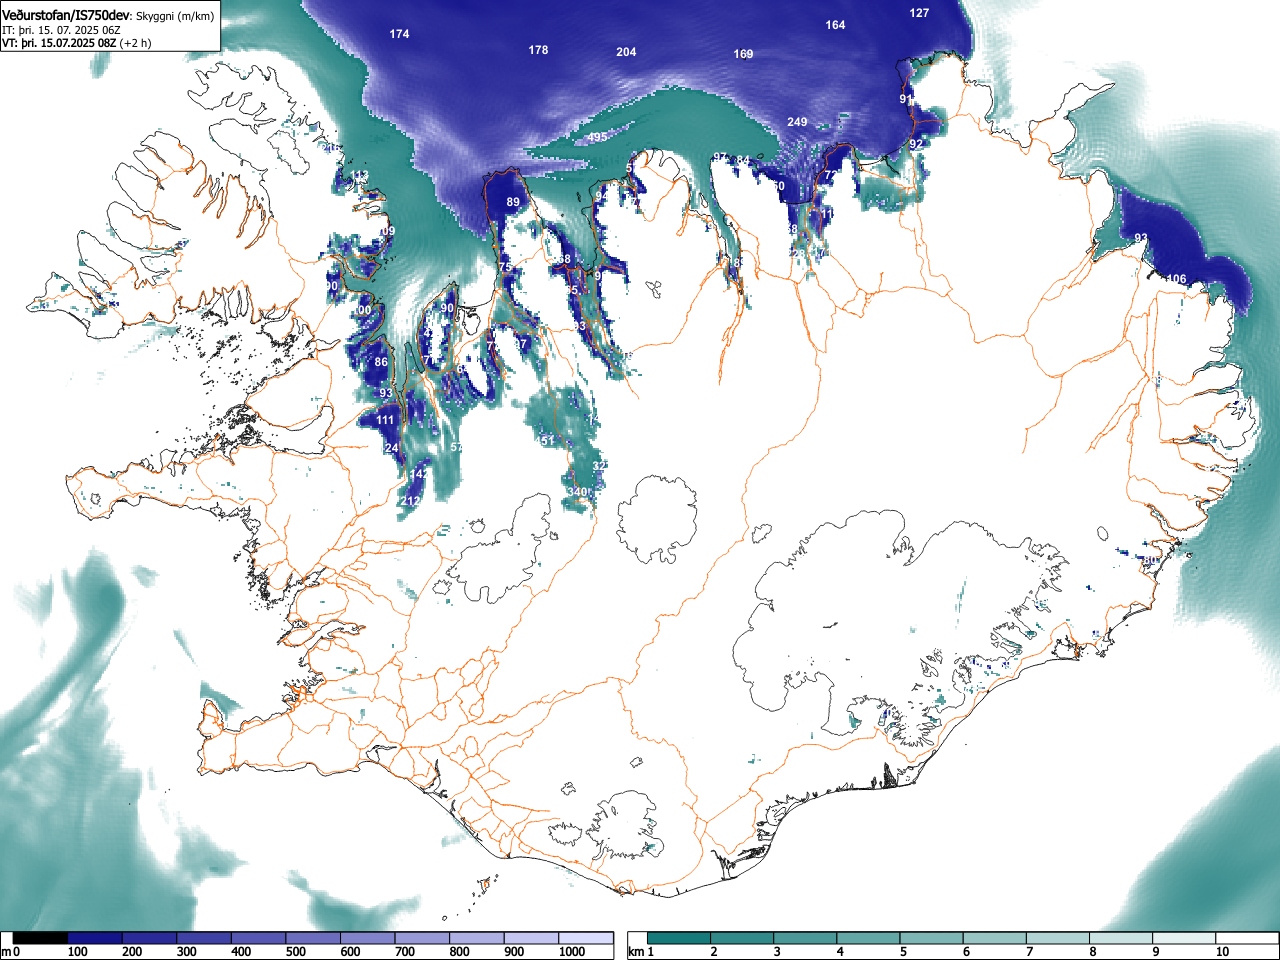Click the visibility value 113 on the map

tap(359, 176)
